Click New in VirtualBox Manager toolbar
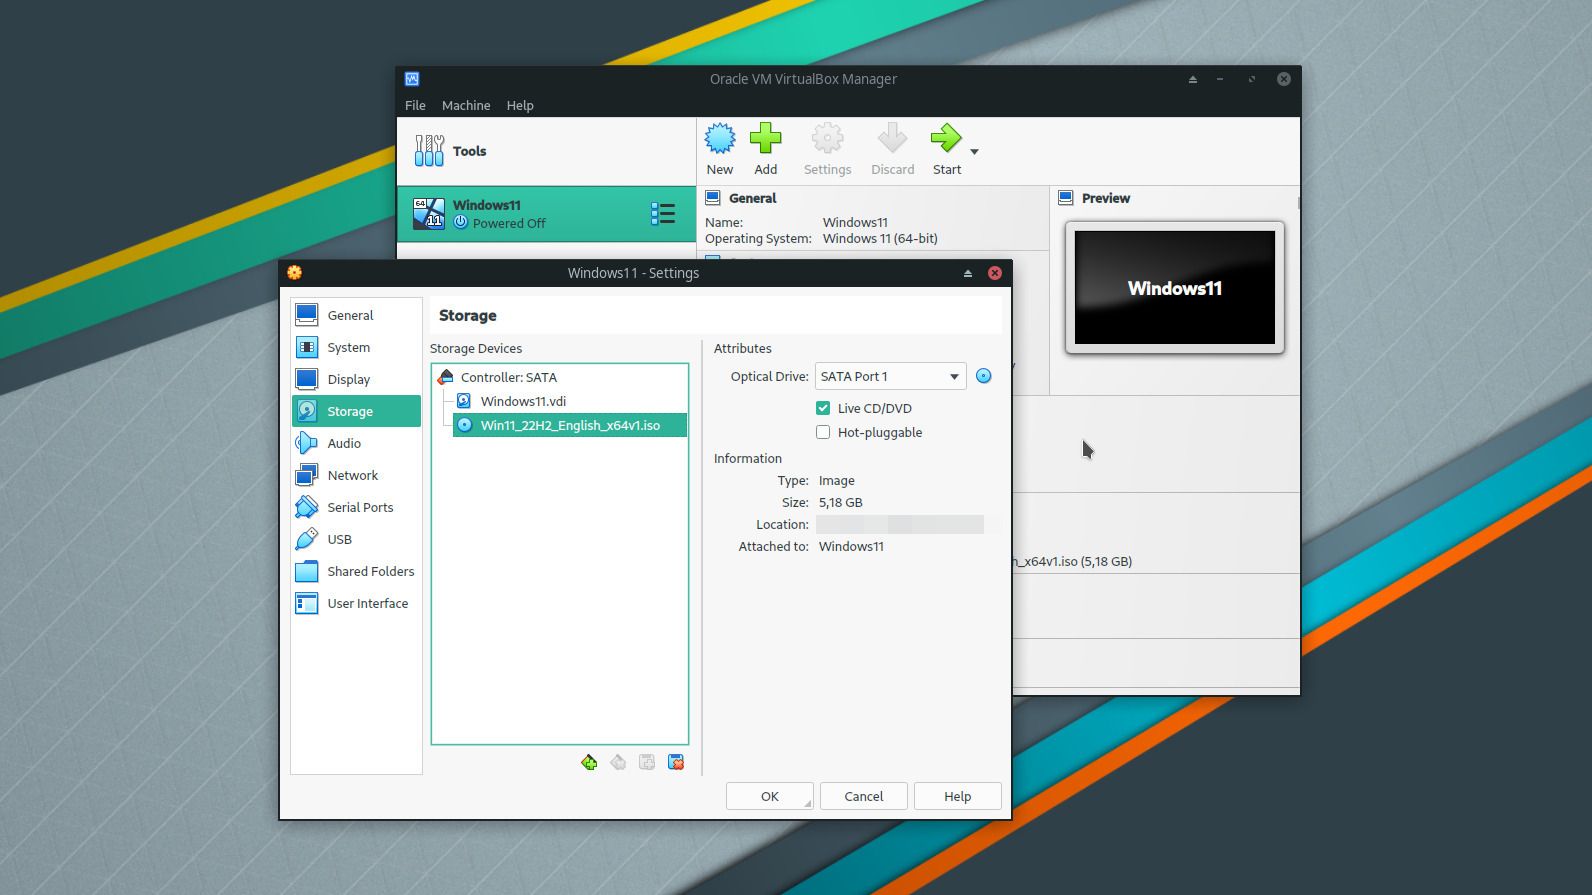Screen dimensions: 1592x895 (720, 150)
